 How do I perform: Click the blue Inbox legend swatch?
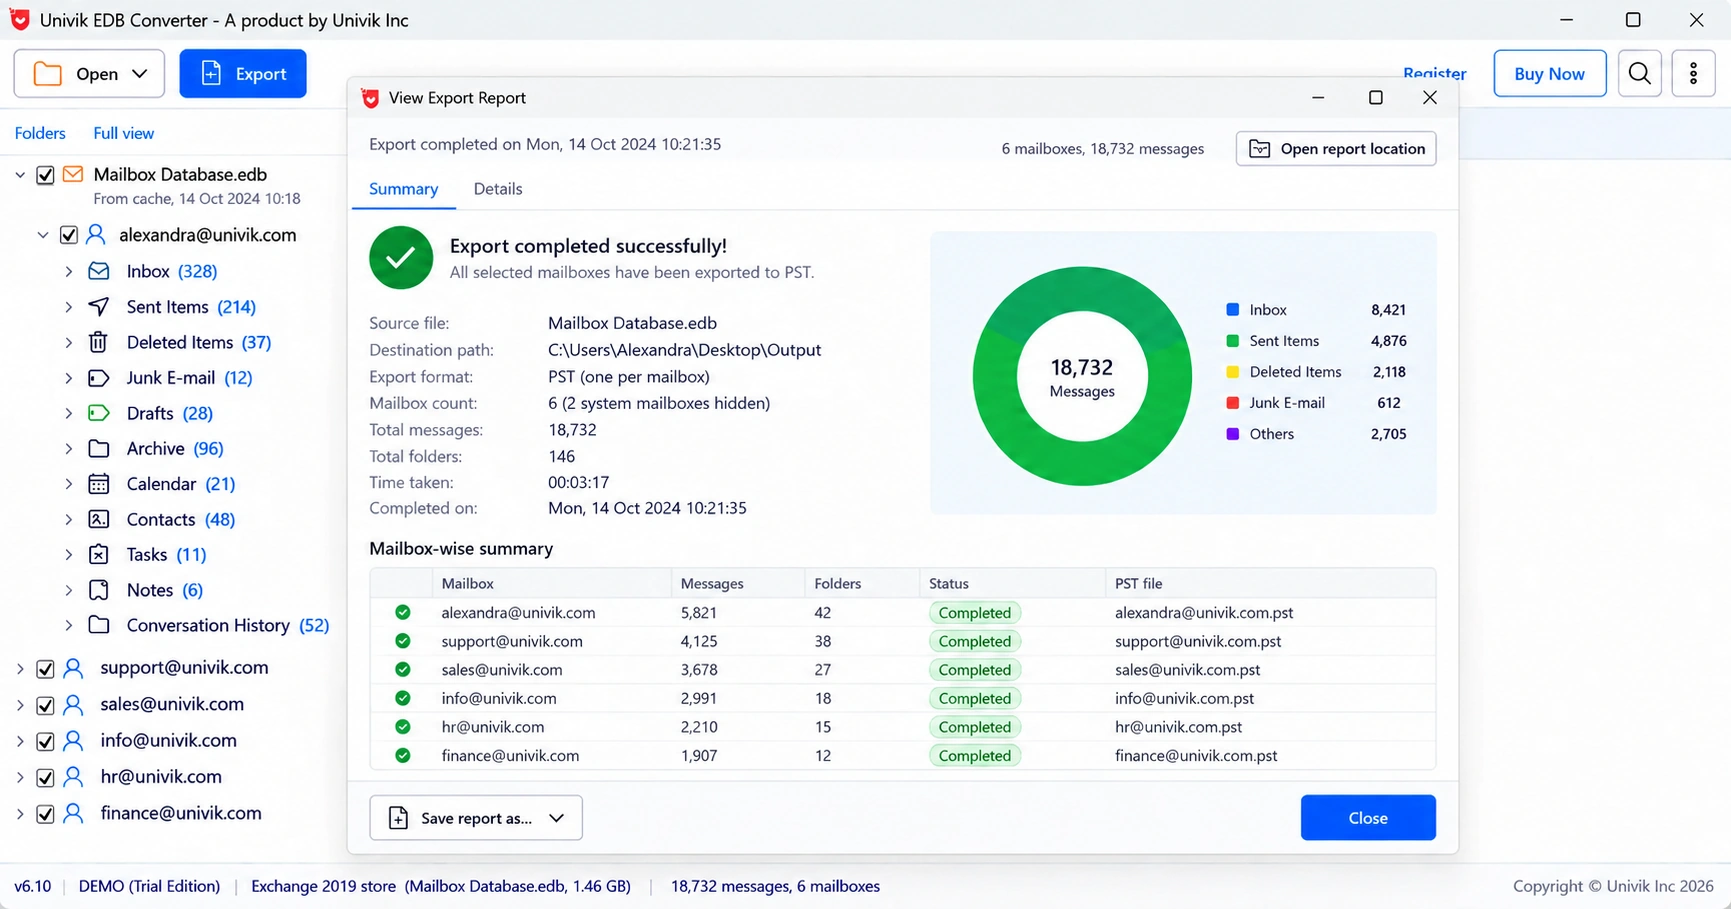1233,310
